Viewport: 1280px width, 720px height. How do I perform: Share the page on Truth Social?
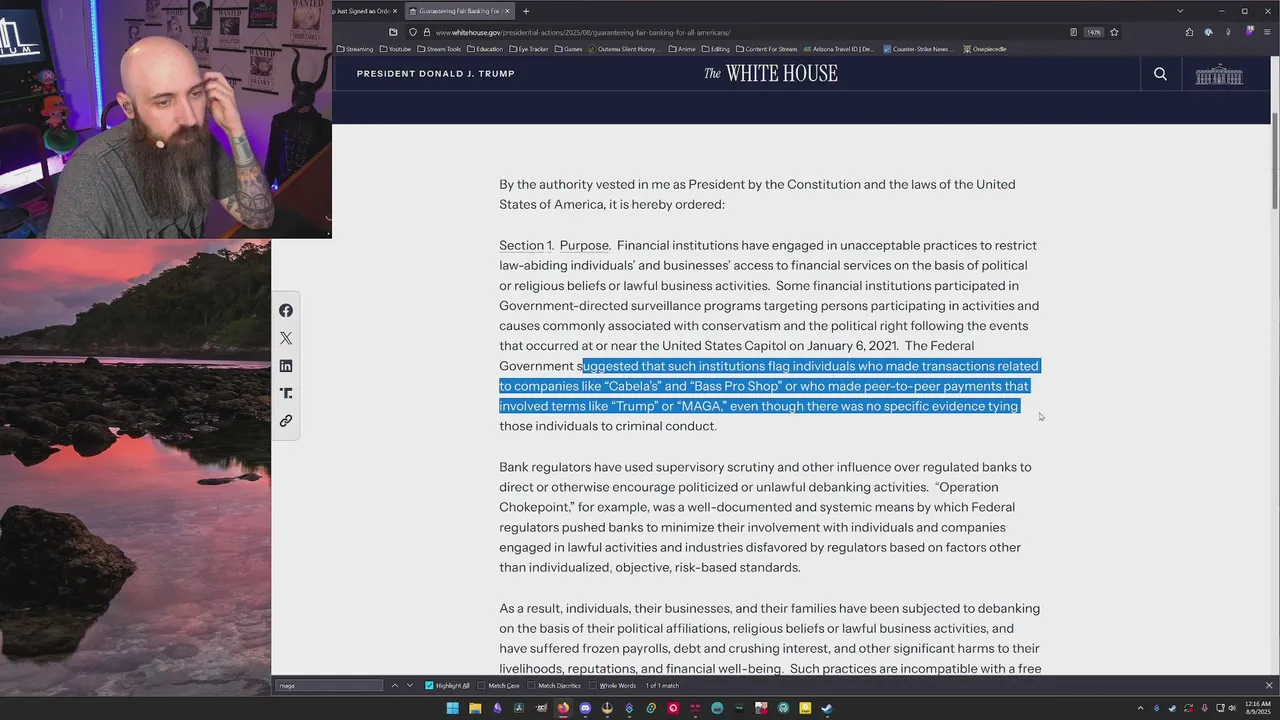[x=286, y=393]
